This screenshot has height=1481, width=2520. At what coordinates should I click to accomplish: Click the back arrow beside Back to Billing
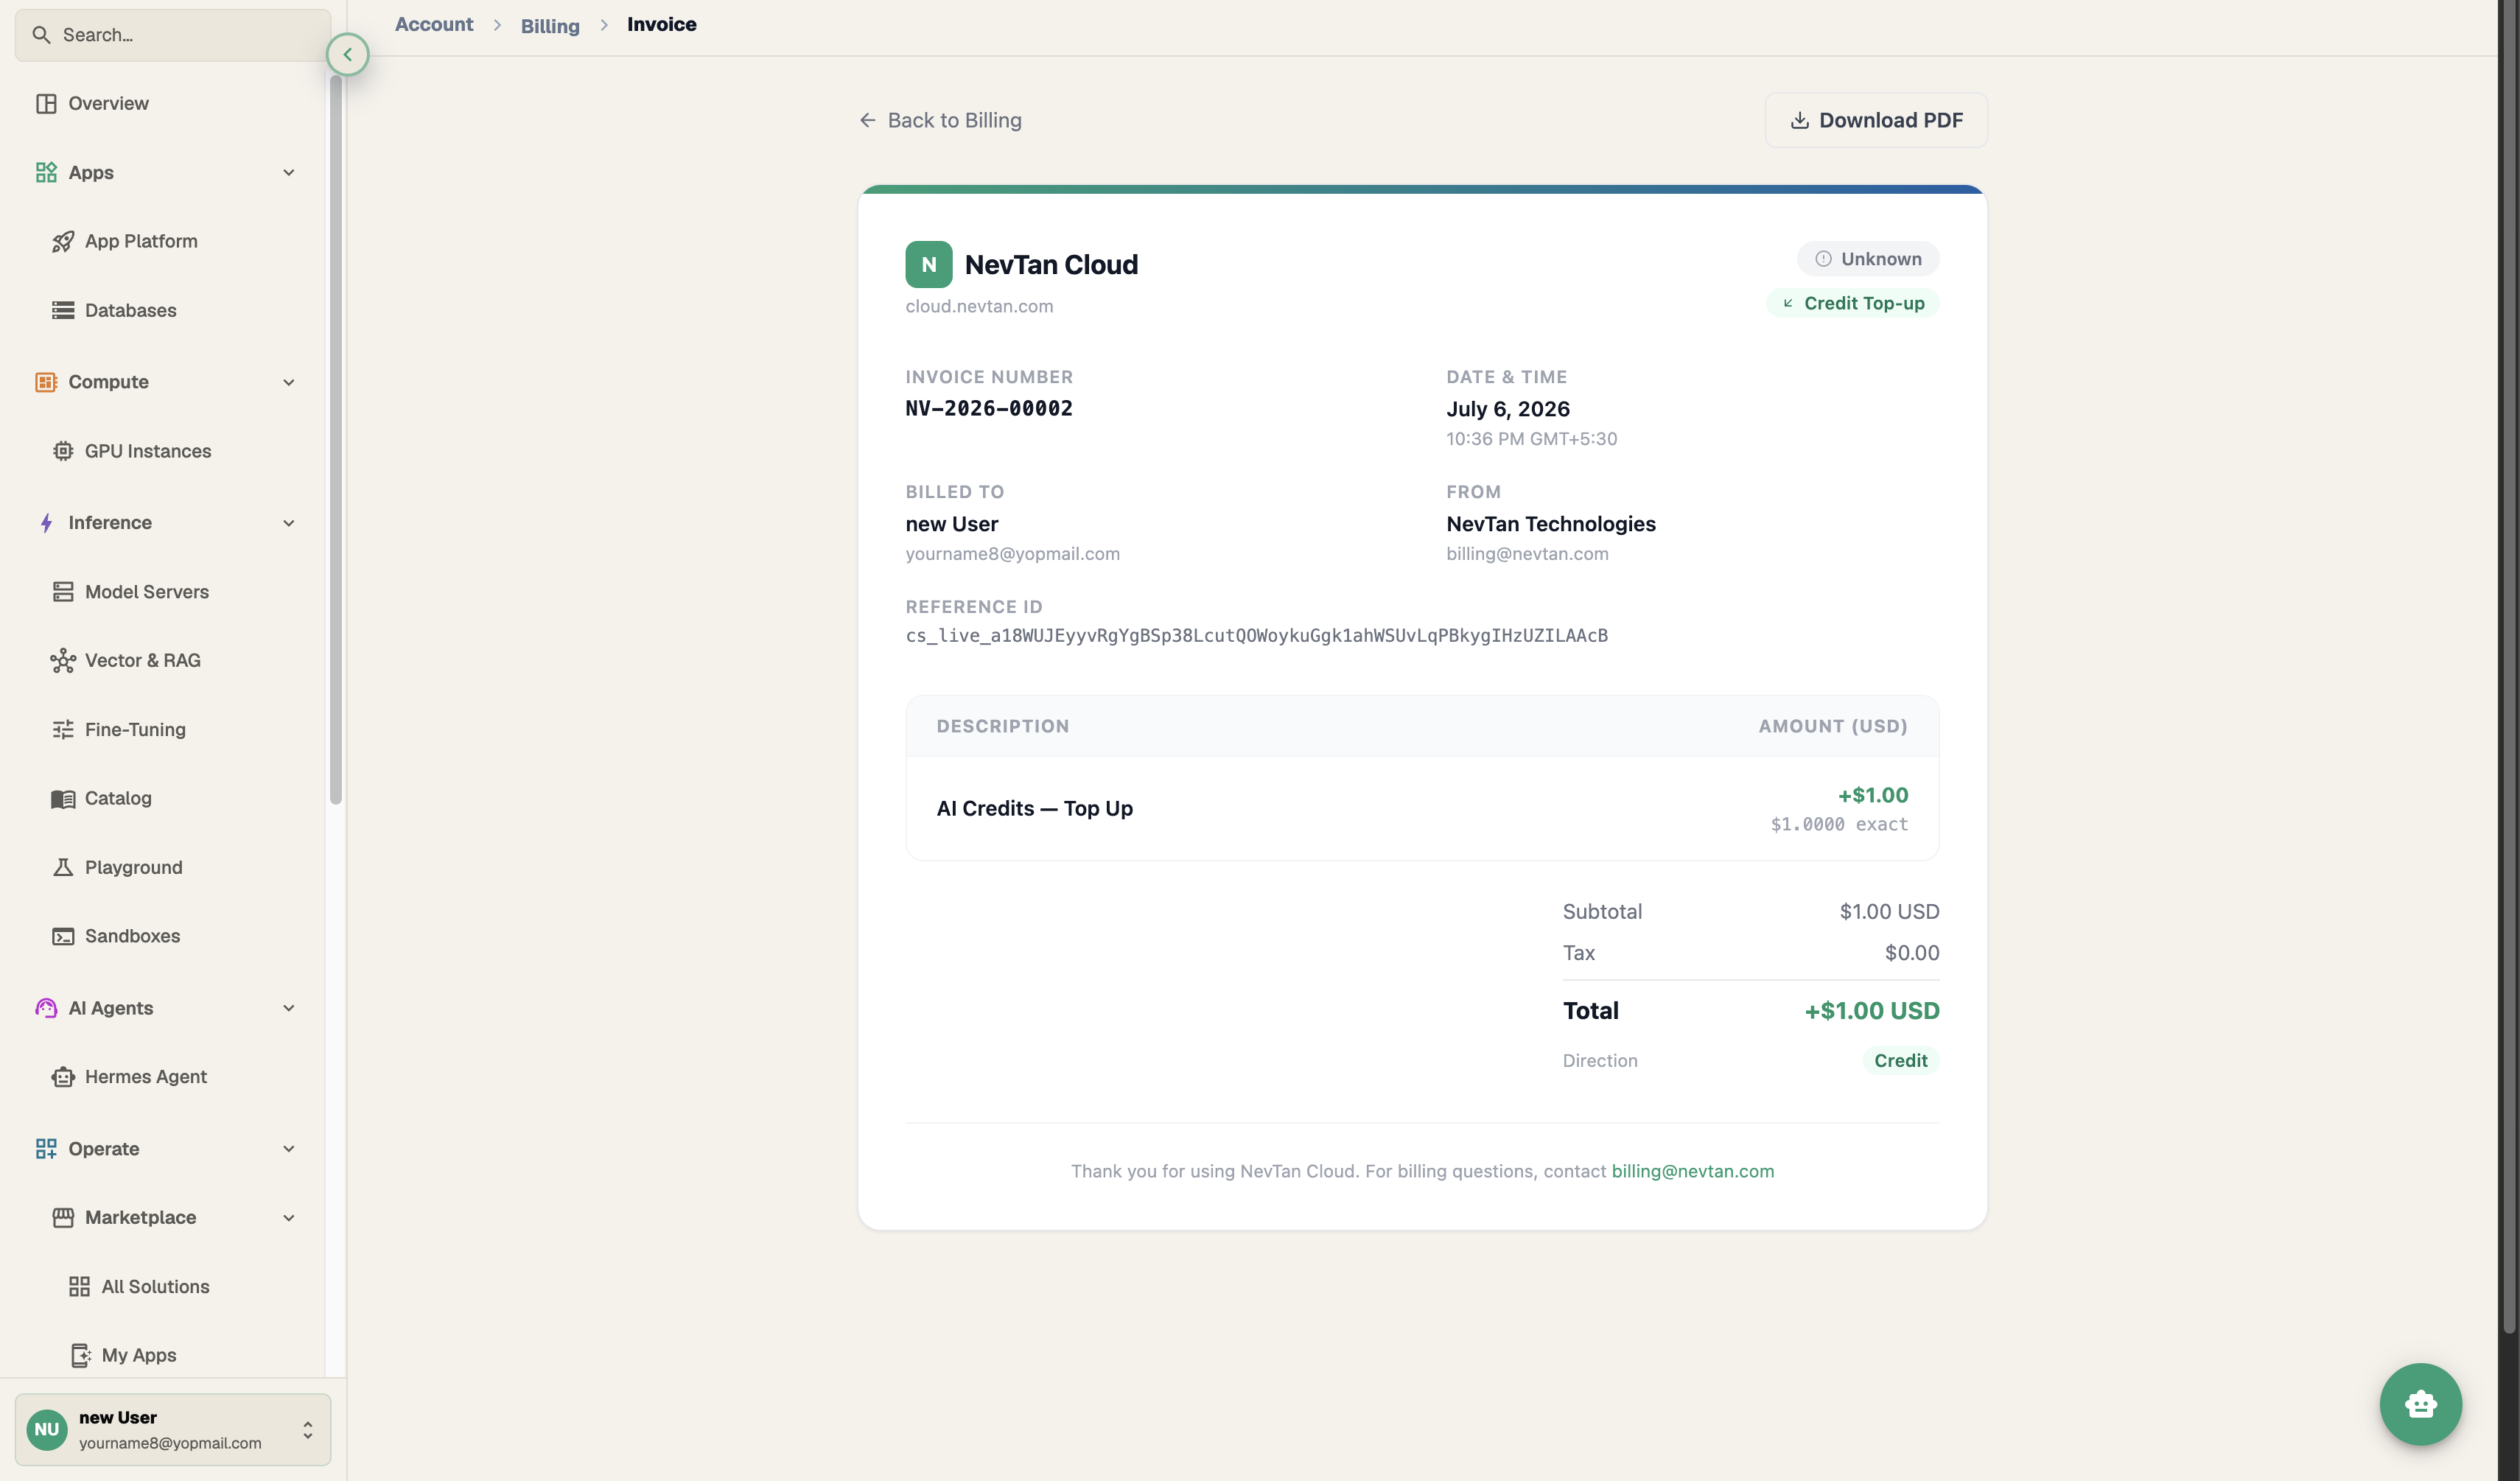tap(867, 120)
